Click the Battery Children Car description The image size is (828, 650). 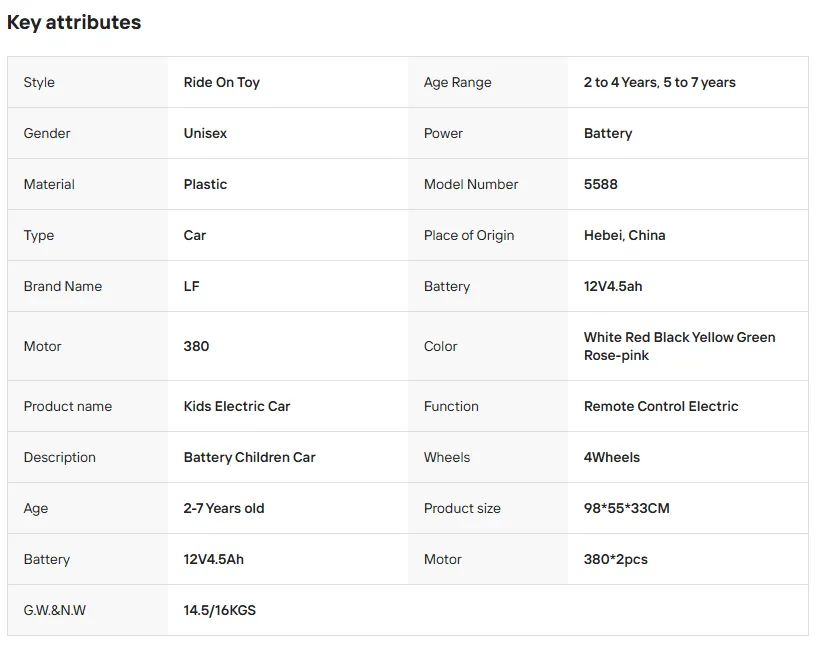pyautogui.click(x=249, y=457)
